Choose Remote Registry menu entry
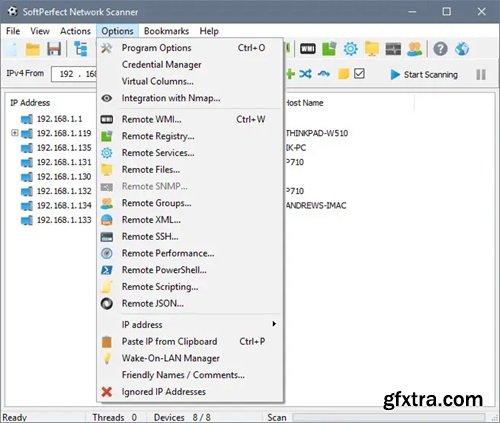 [190, 136]
